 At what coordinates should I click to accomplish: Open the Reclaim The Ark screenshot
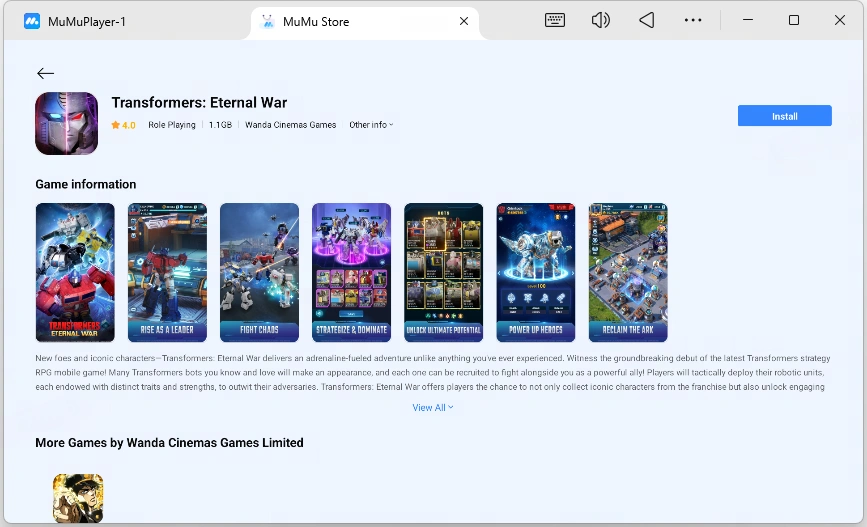628,272
